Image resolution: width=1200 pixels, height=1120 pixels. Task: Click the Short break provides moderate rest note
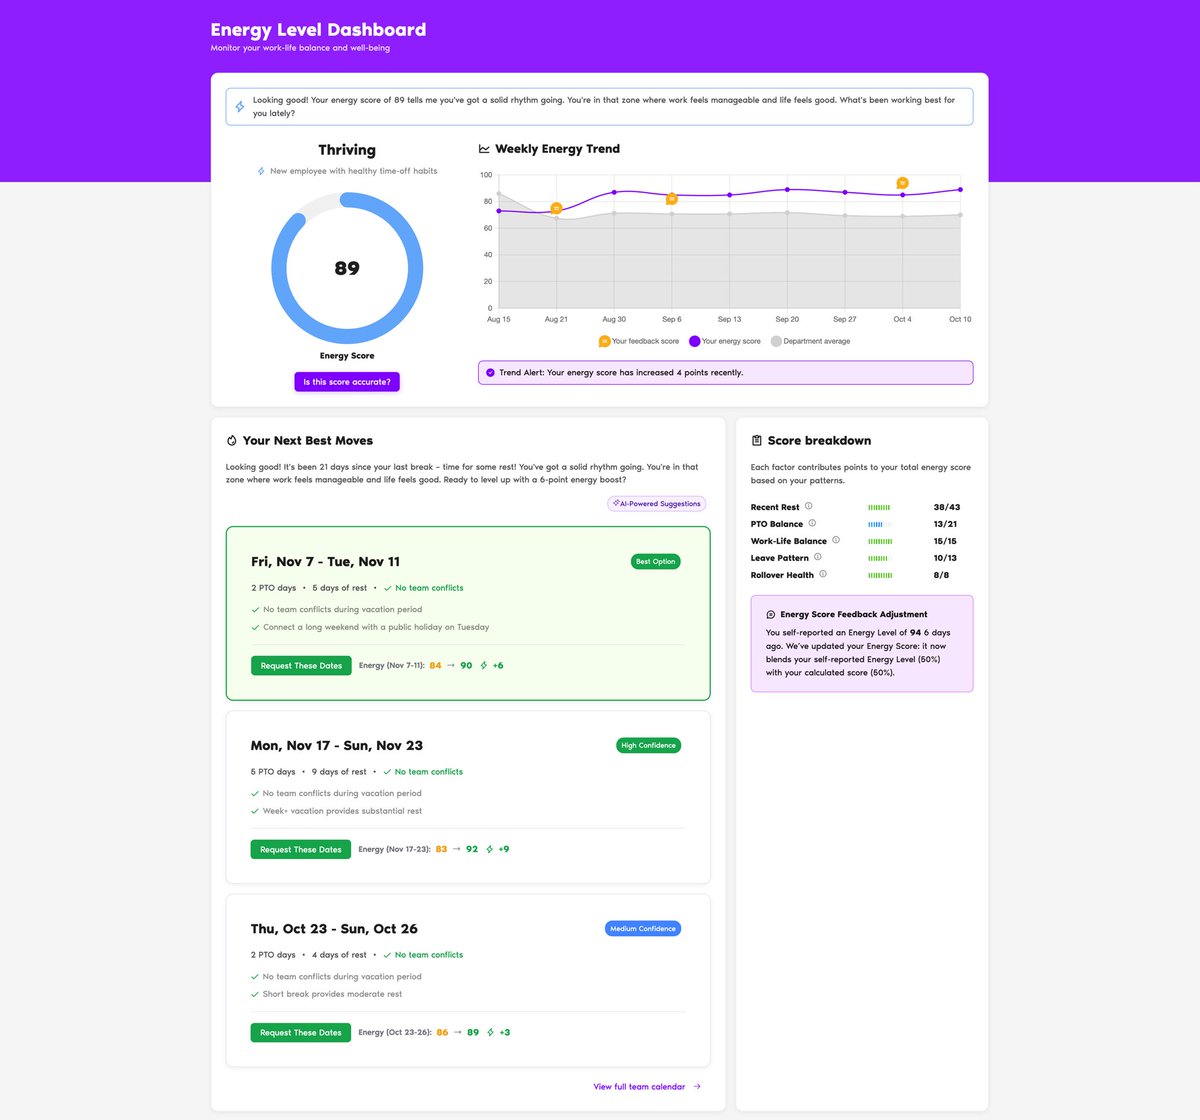[332, 994]
